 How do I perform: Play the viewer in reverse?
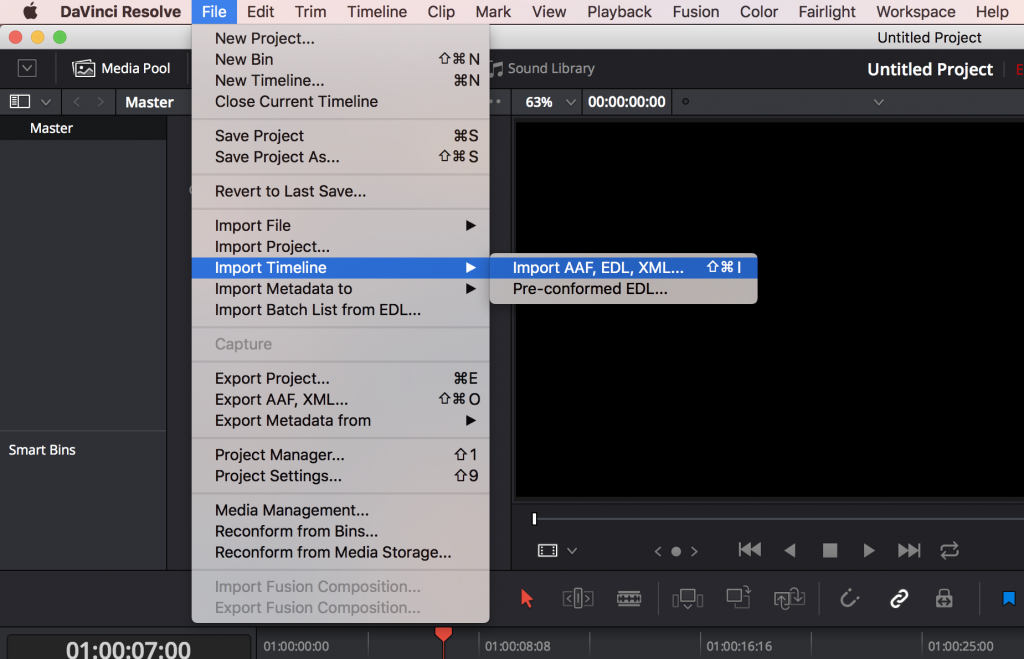click(x=790, y=551)
